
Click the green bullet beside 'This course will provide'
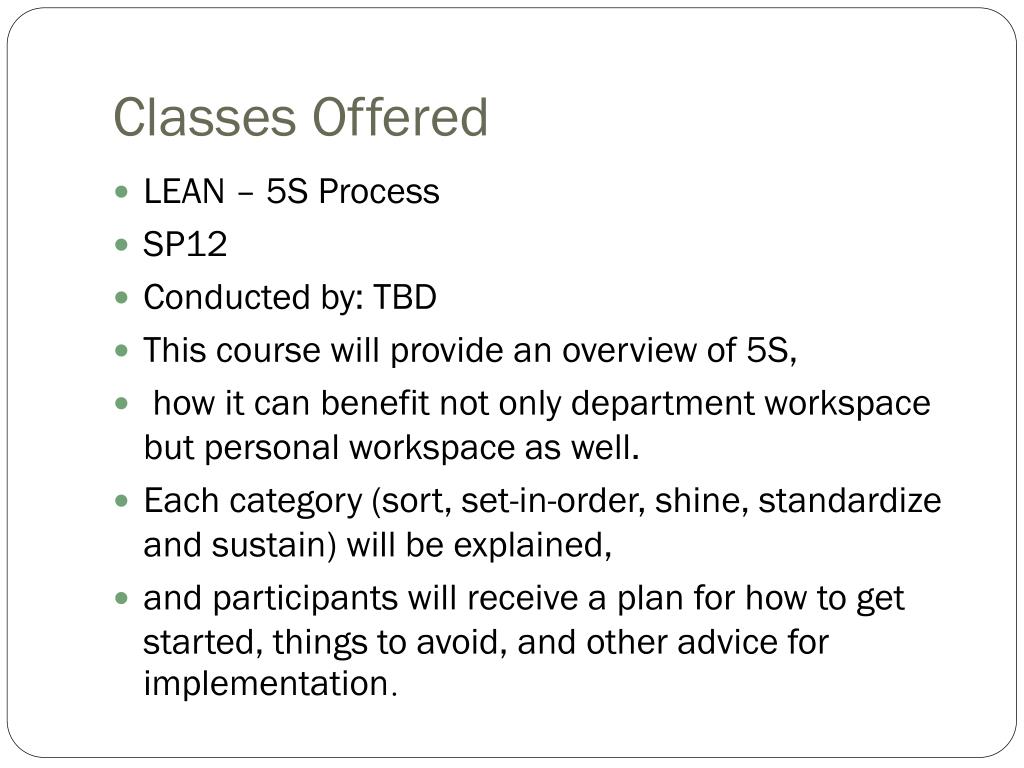(121, 351)
